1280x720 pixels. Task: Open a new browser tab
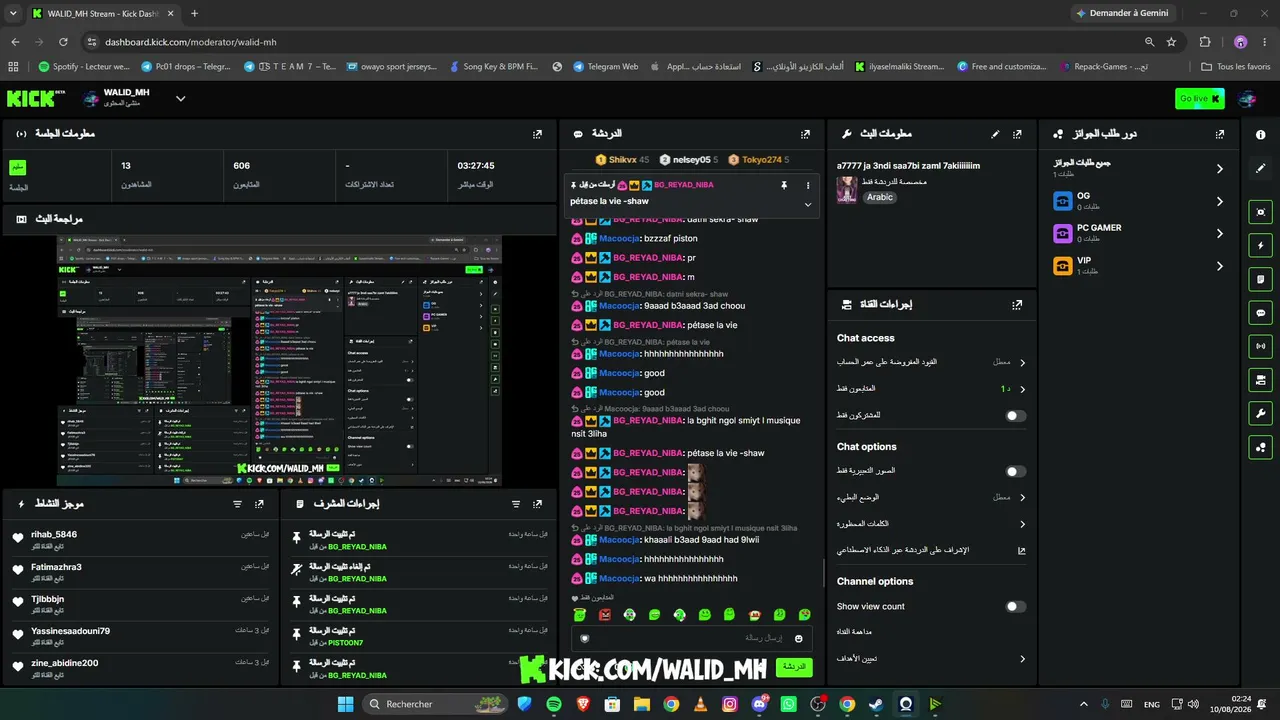[x=194, y=14]
